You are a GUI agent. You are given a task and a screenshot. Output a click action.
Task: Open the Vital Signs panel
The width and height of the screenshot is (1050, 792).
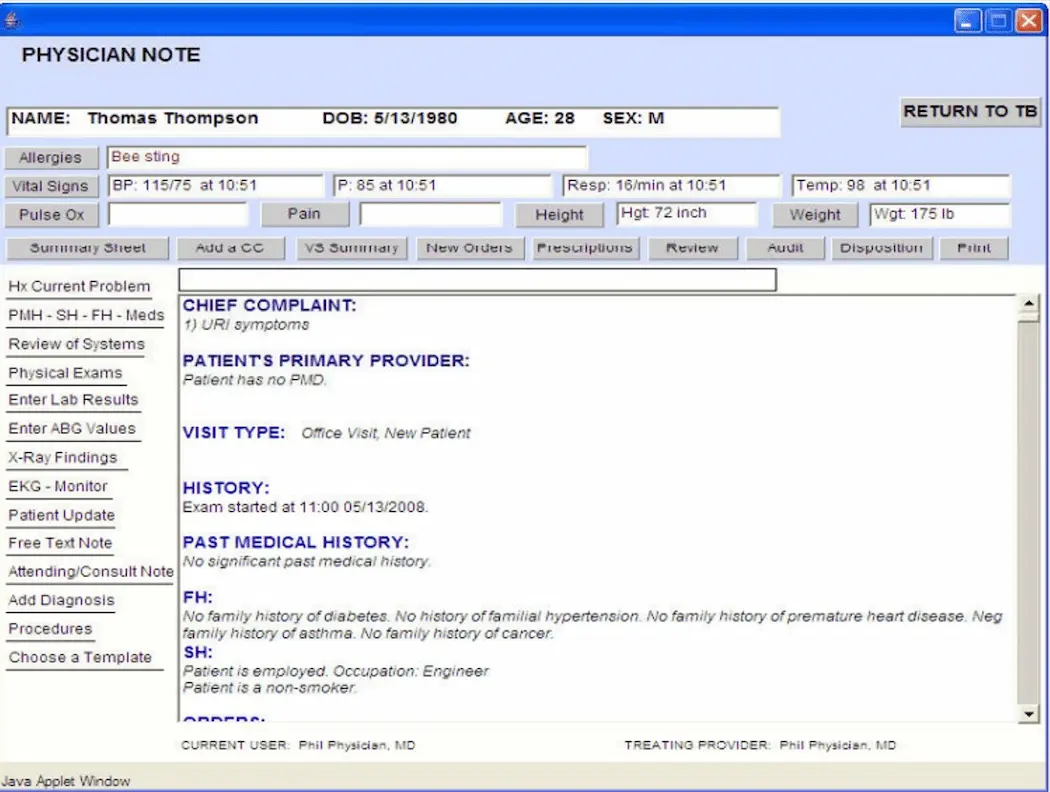[x=51, y=186]
